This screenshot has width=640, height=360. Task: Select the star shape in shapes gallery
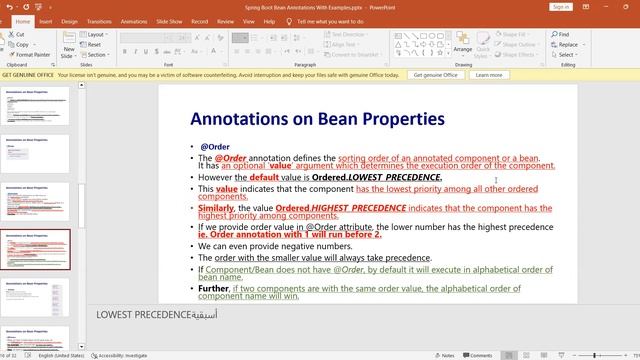tap(440, 53)
